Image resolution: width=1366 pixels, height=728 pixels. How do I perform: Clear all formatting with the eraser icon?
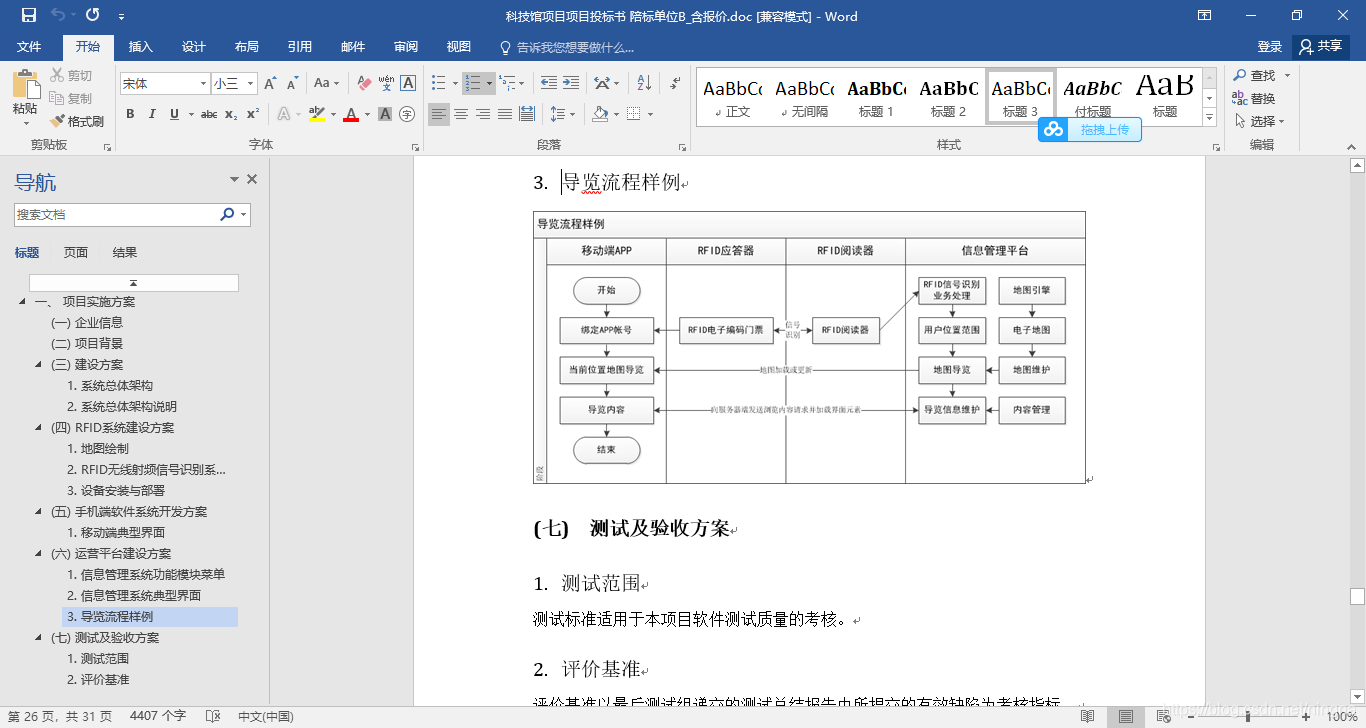(x=364, y=84)
